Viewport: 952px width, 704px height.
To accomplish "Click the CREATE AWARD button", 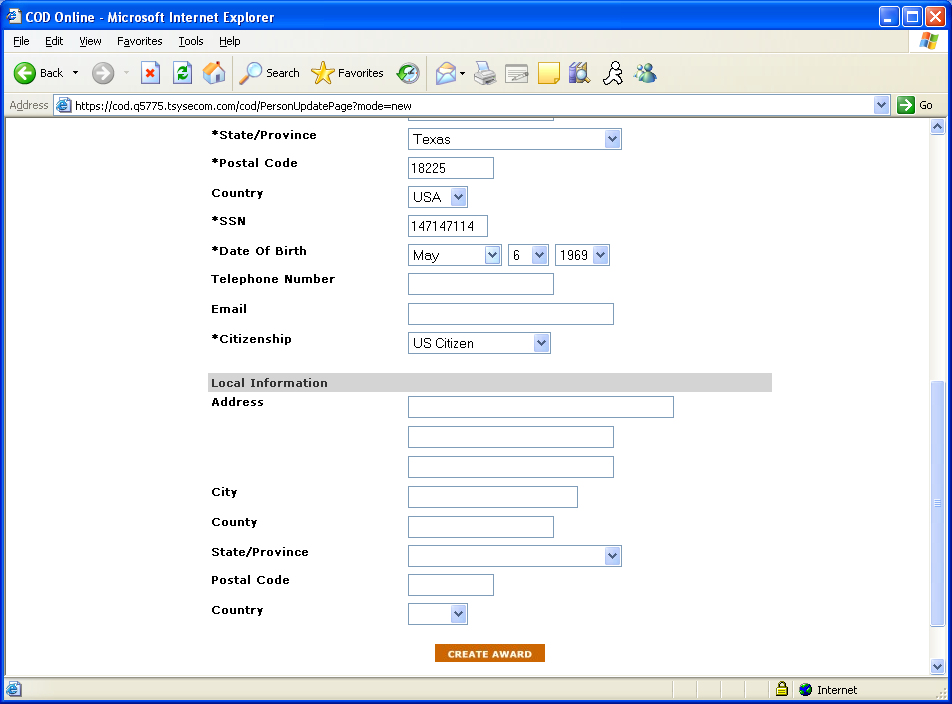I will [x=489, y=654].
